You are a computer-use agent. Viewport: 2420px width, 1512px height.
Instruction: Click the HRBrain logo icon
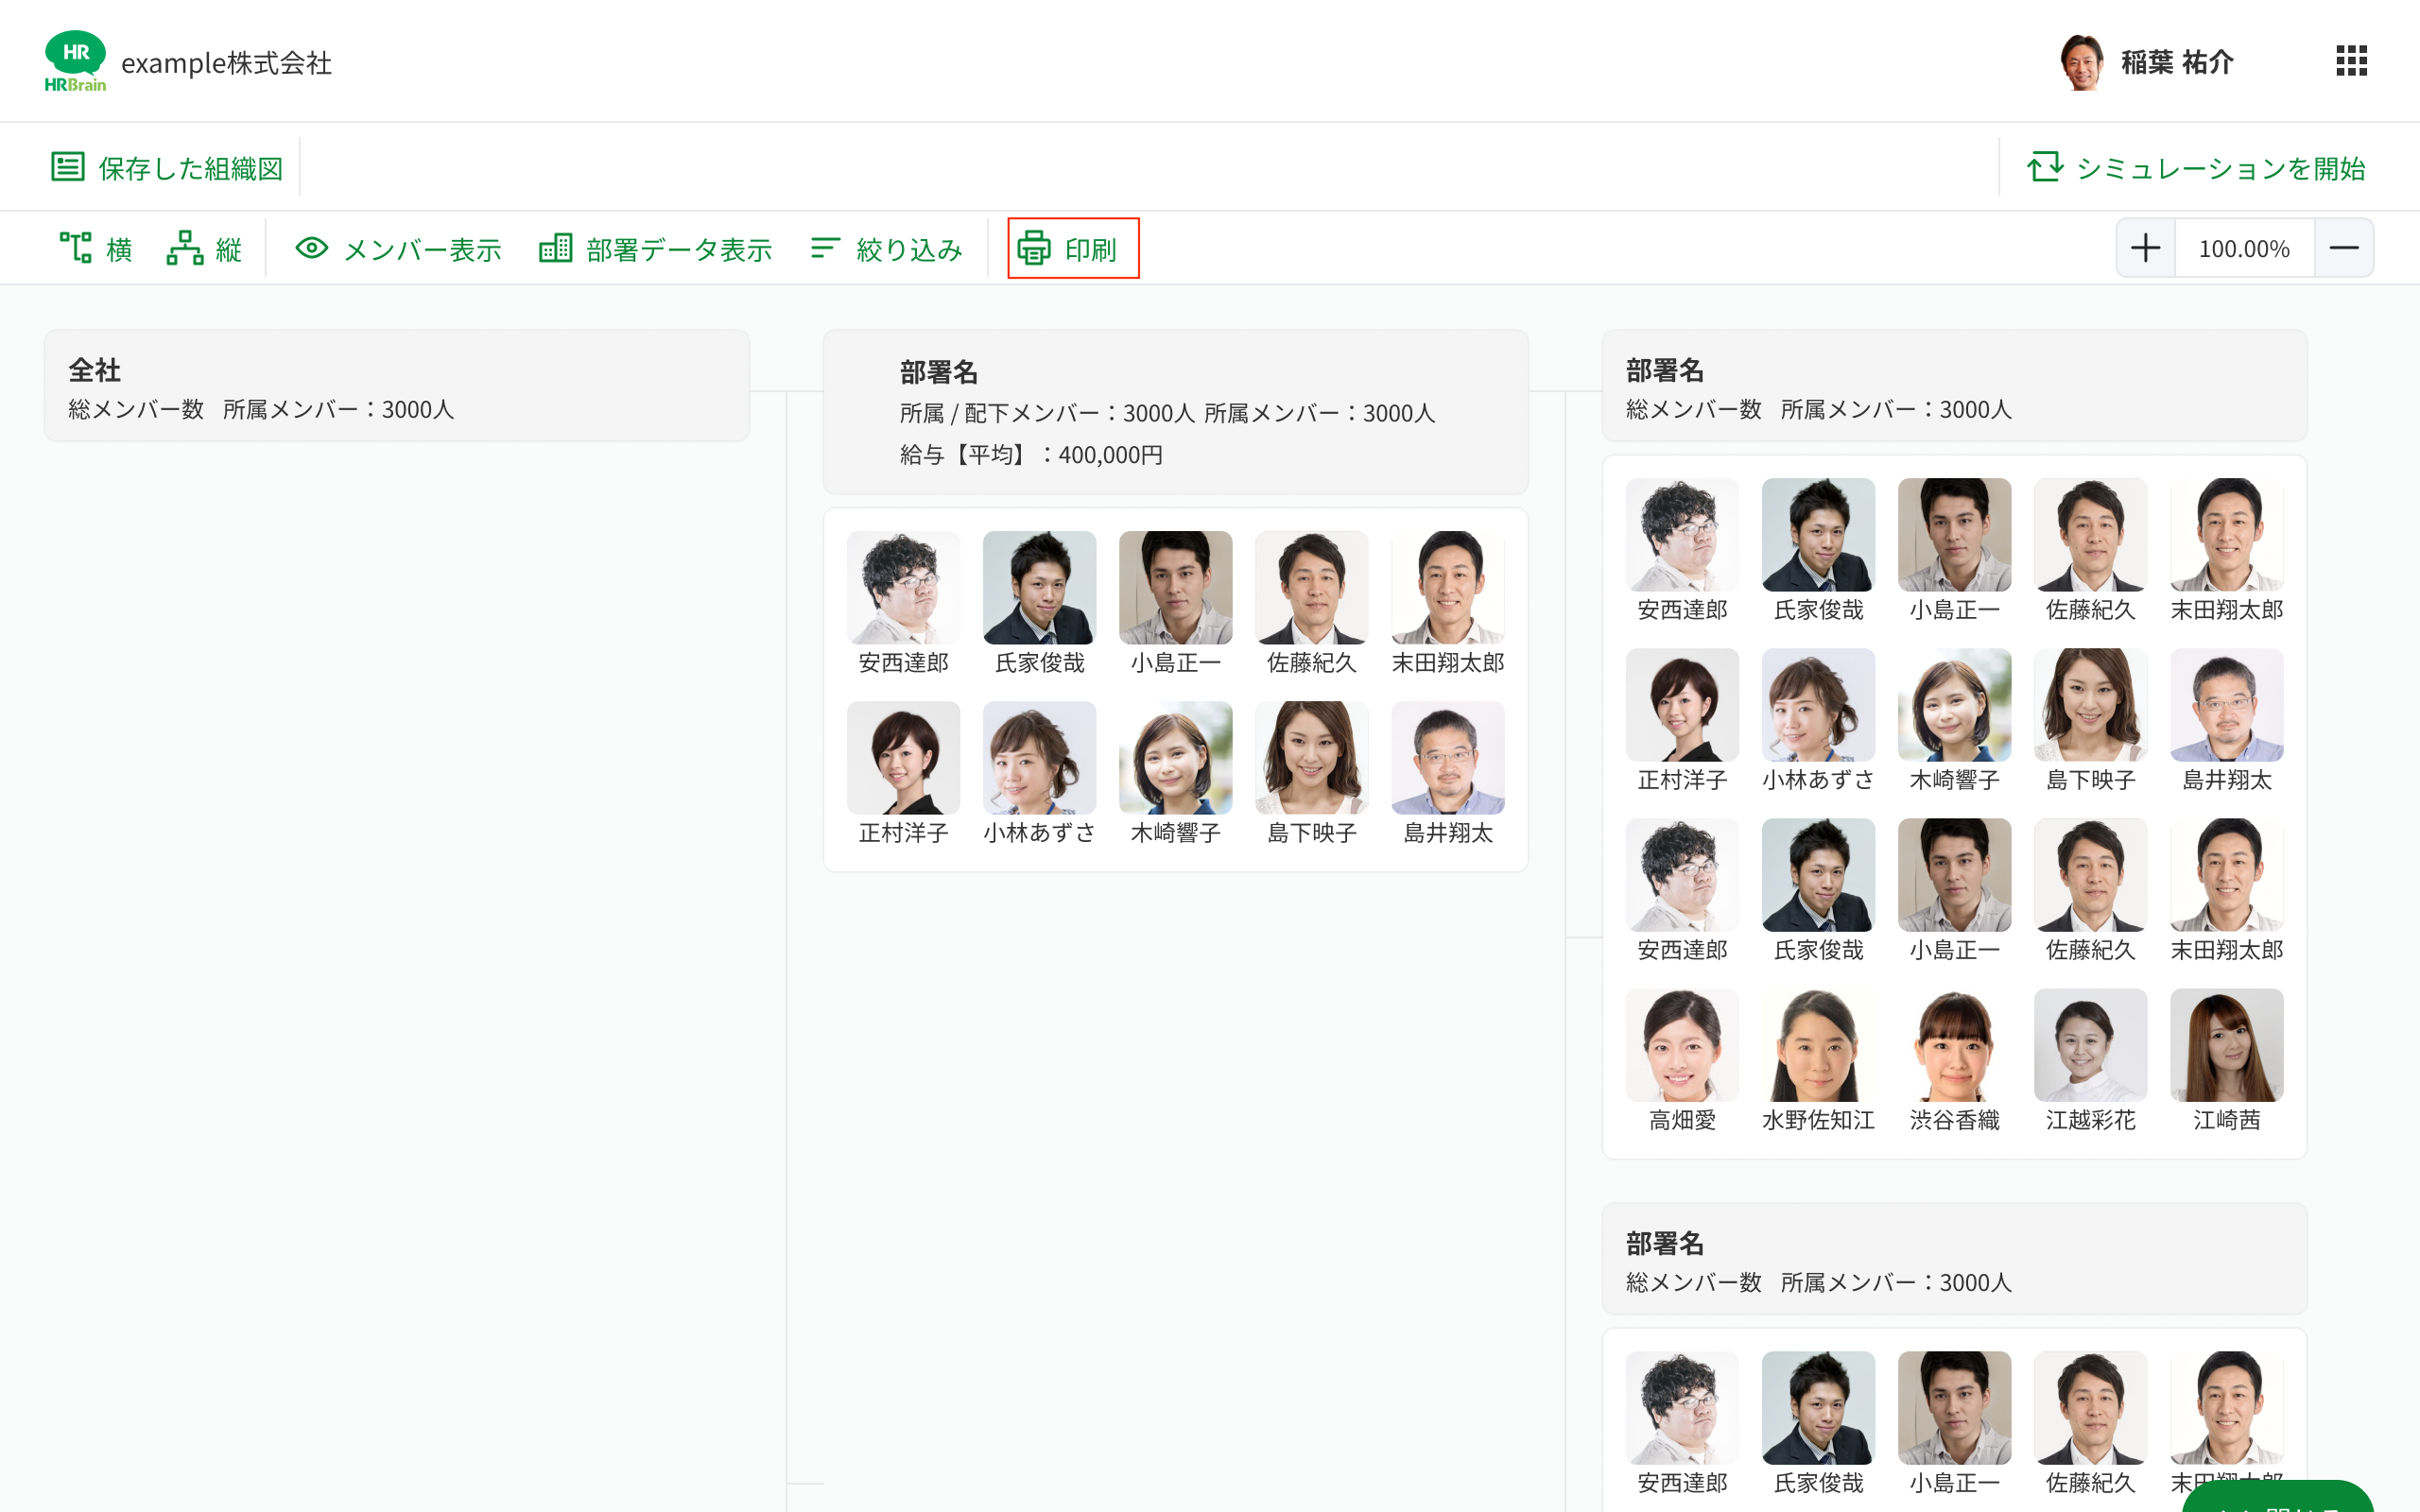coord(75,61)
